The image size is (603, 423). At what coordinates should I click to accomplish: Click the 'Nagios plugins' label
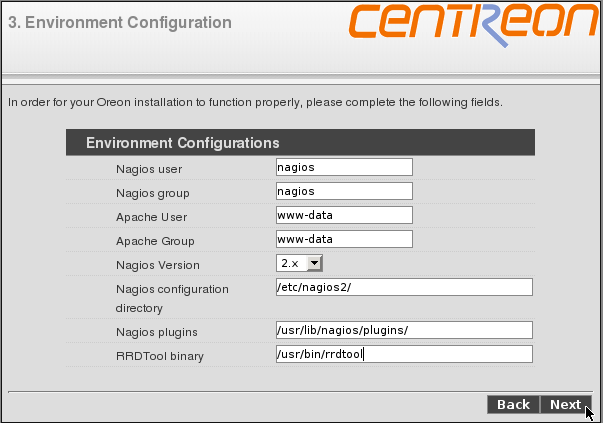157,332
